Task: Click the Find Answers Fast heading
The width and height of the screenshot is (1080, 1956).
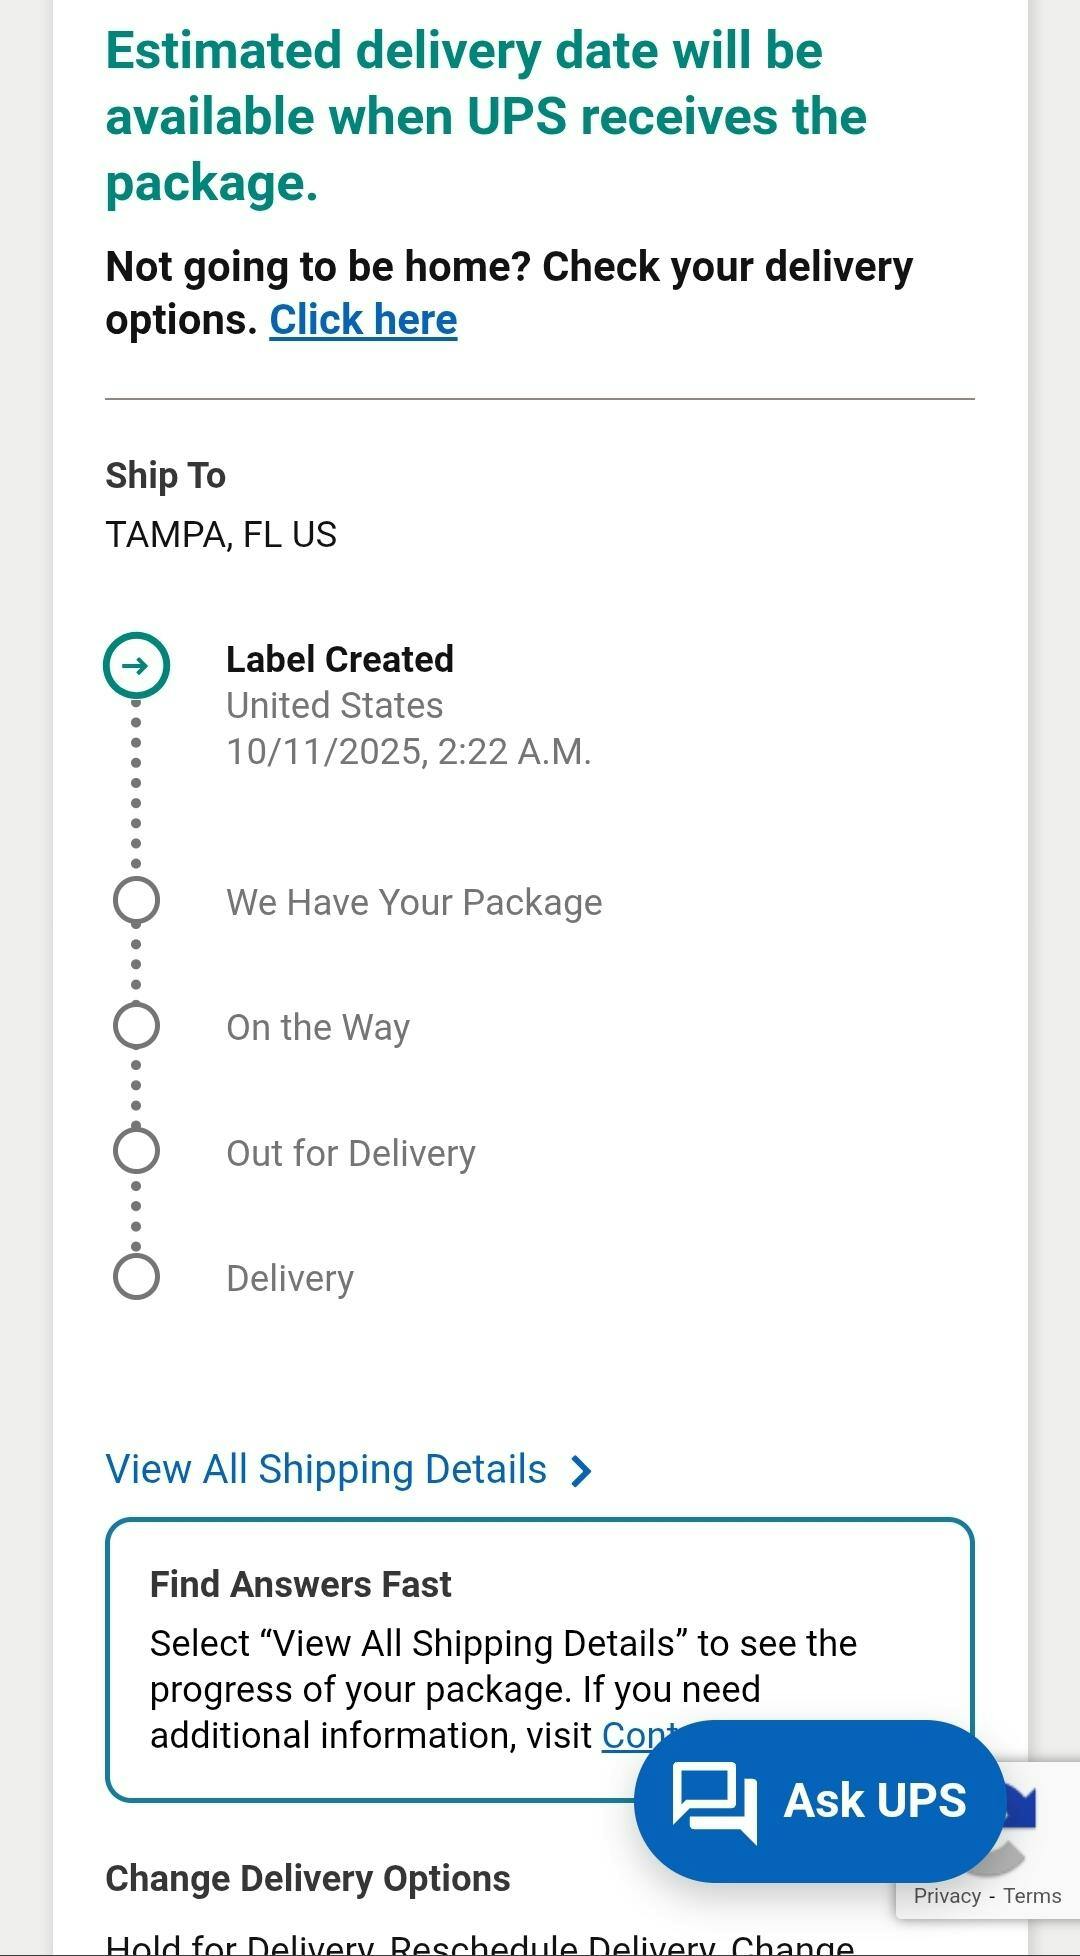Action: pyautogui.click(x=300, y=1584)
